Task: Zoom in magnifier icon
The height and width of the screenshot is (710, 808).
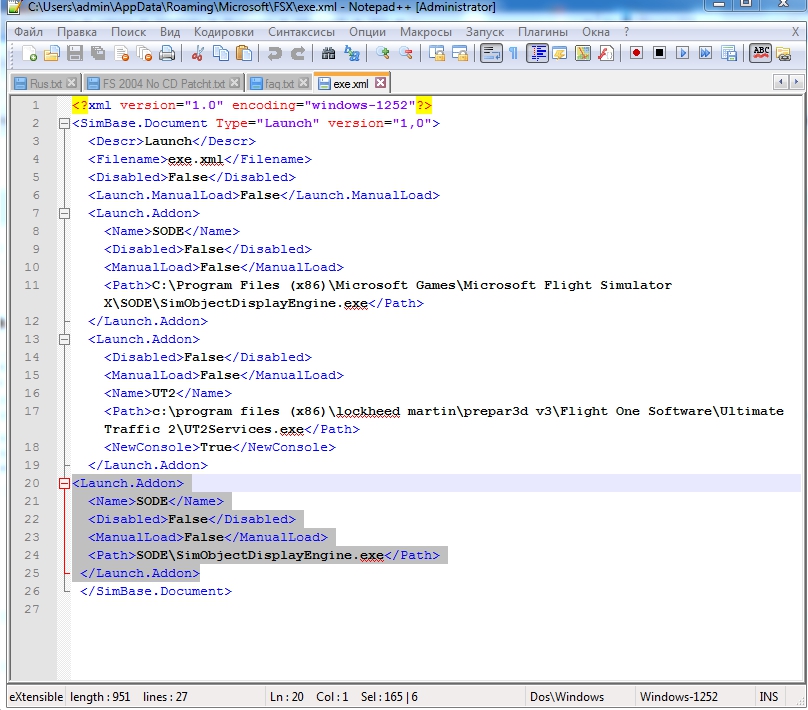Action: (382, 53)
